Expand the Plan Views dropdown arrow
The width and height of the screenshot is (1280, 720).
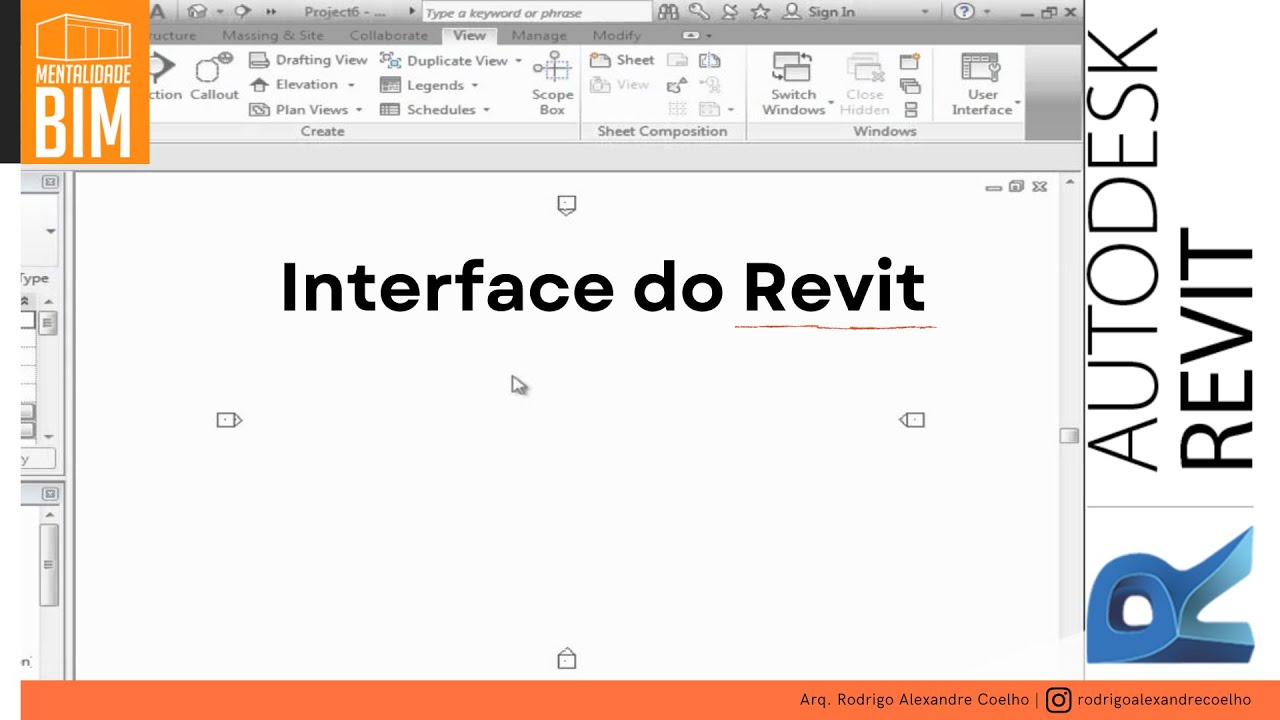(x=359, y=111)
